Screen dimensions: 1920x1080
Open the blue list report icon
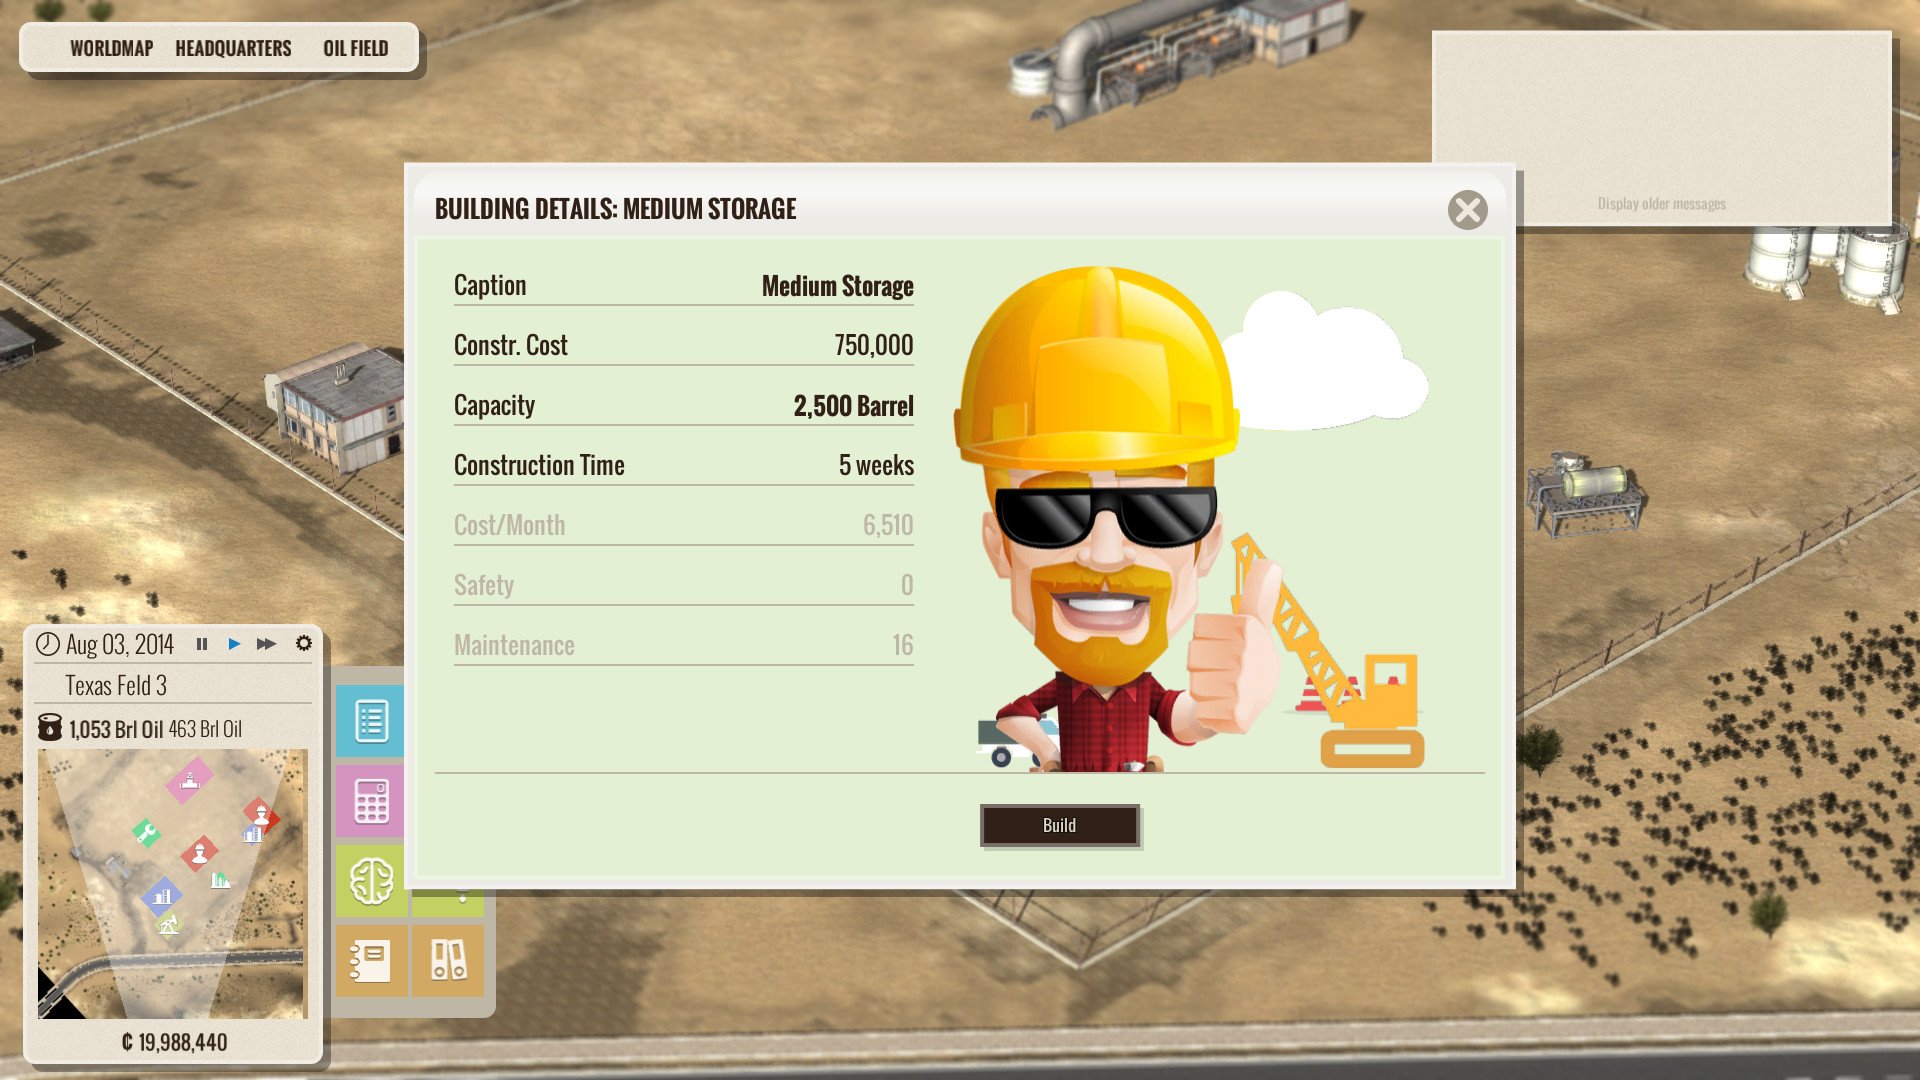(370, 720)
